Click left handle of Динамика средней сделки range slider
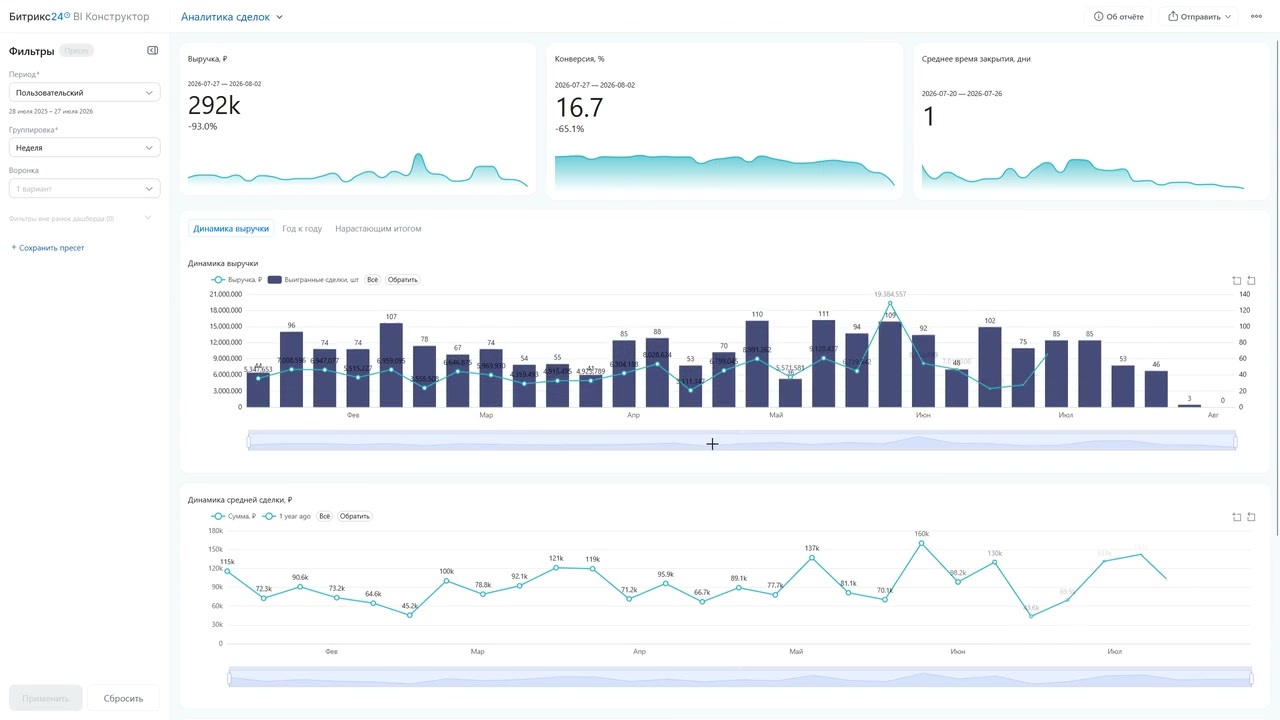1280x720 pixels. [x=229, y=678]
